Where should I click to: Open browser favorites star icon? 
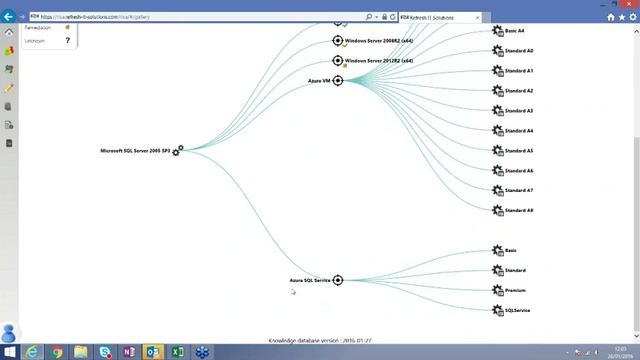622,17
